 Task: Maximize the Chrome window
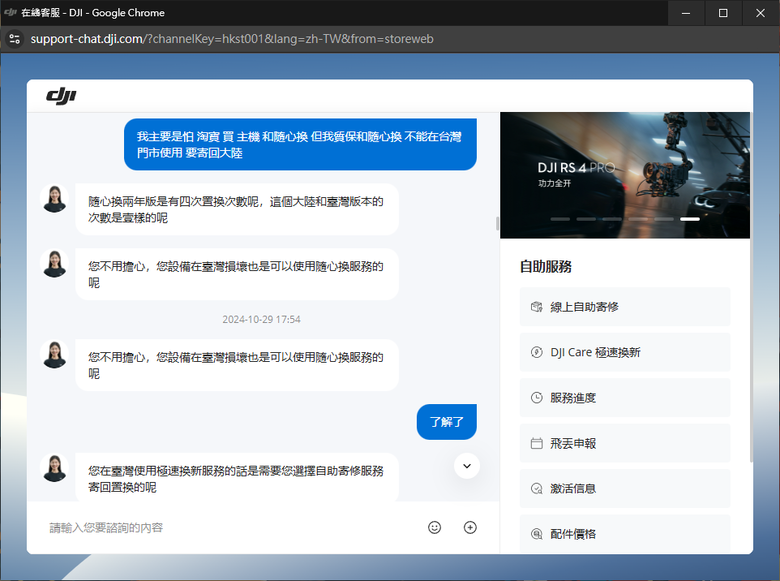click(x=723, y=13)
